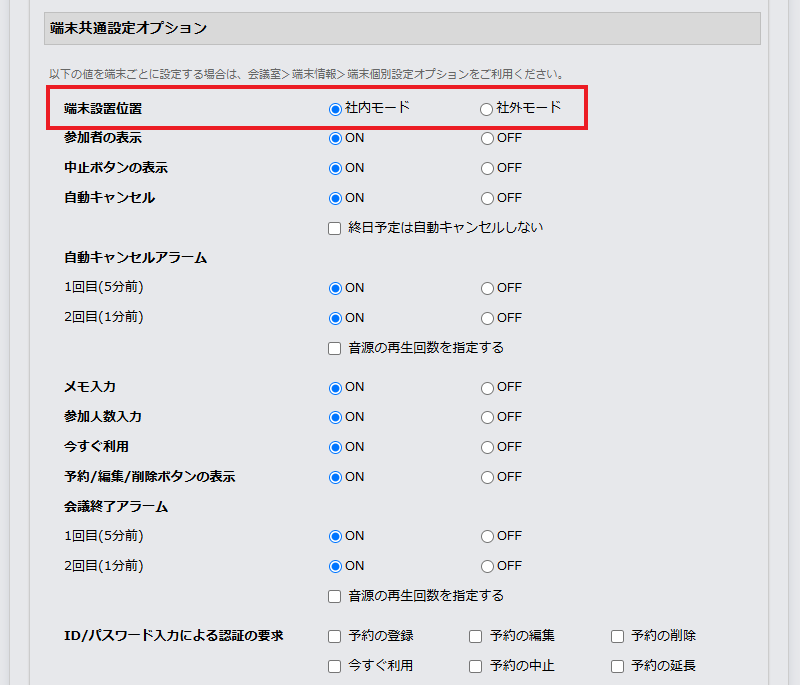Turn OFF 参加者の表示
The width and height of the screenshot is (800, 685).
point(487,139)
